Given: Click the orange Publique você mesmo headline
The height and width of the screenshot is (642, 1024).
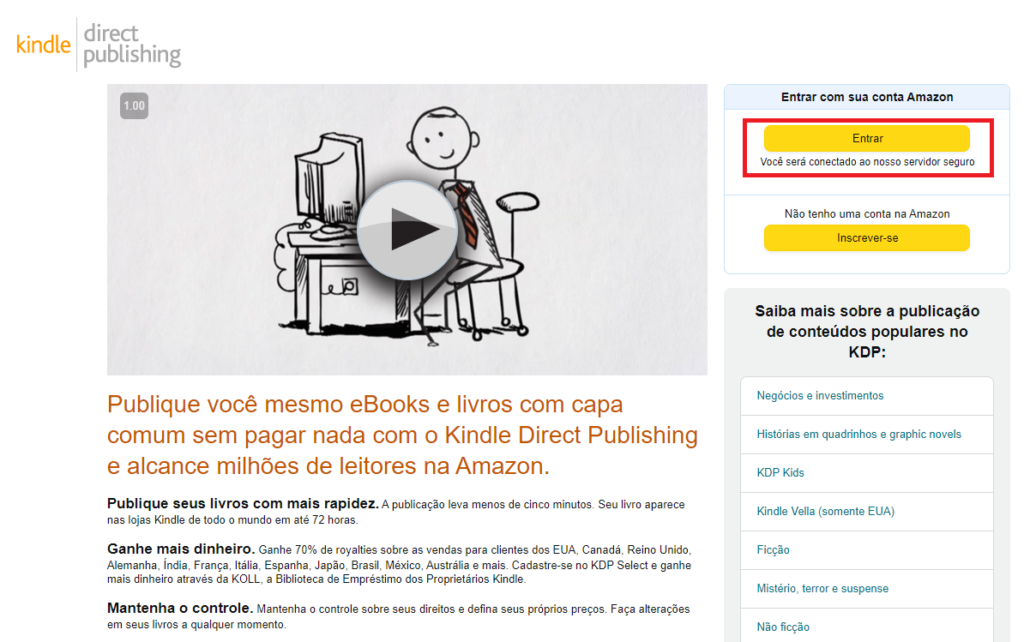Looking at the screenshot, I should tap(402, 435).
